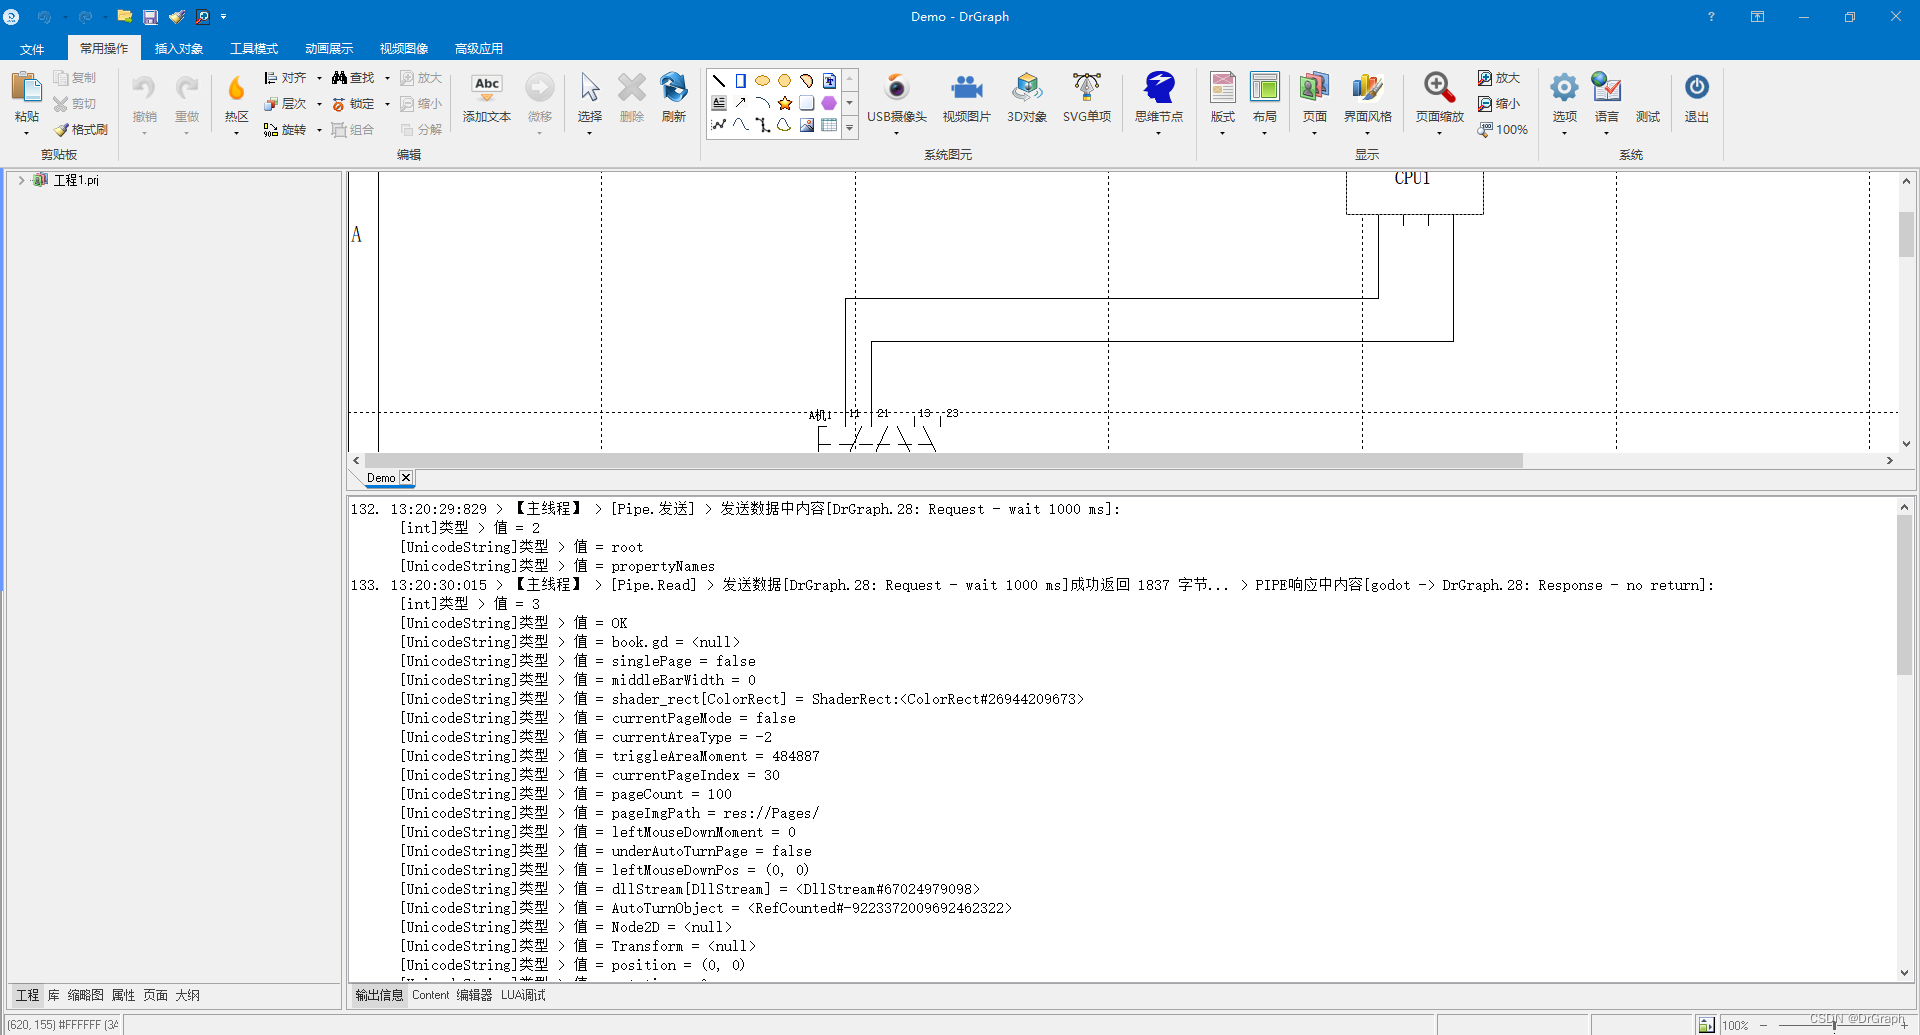Viewport: 1920px width, 1035px height.
Task: Open the 缩略图 thumbnails side tab
Action: pyautogui.click(x=85, y=995)
